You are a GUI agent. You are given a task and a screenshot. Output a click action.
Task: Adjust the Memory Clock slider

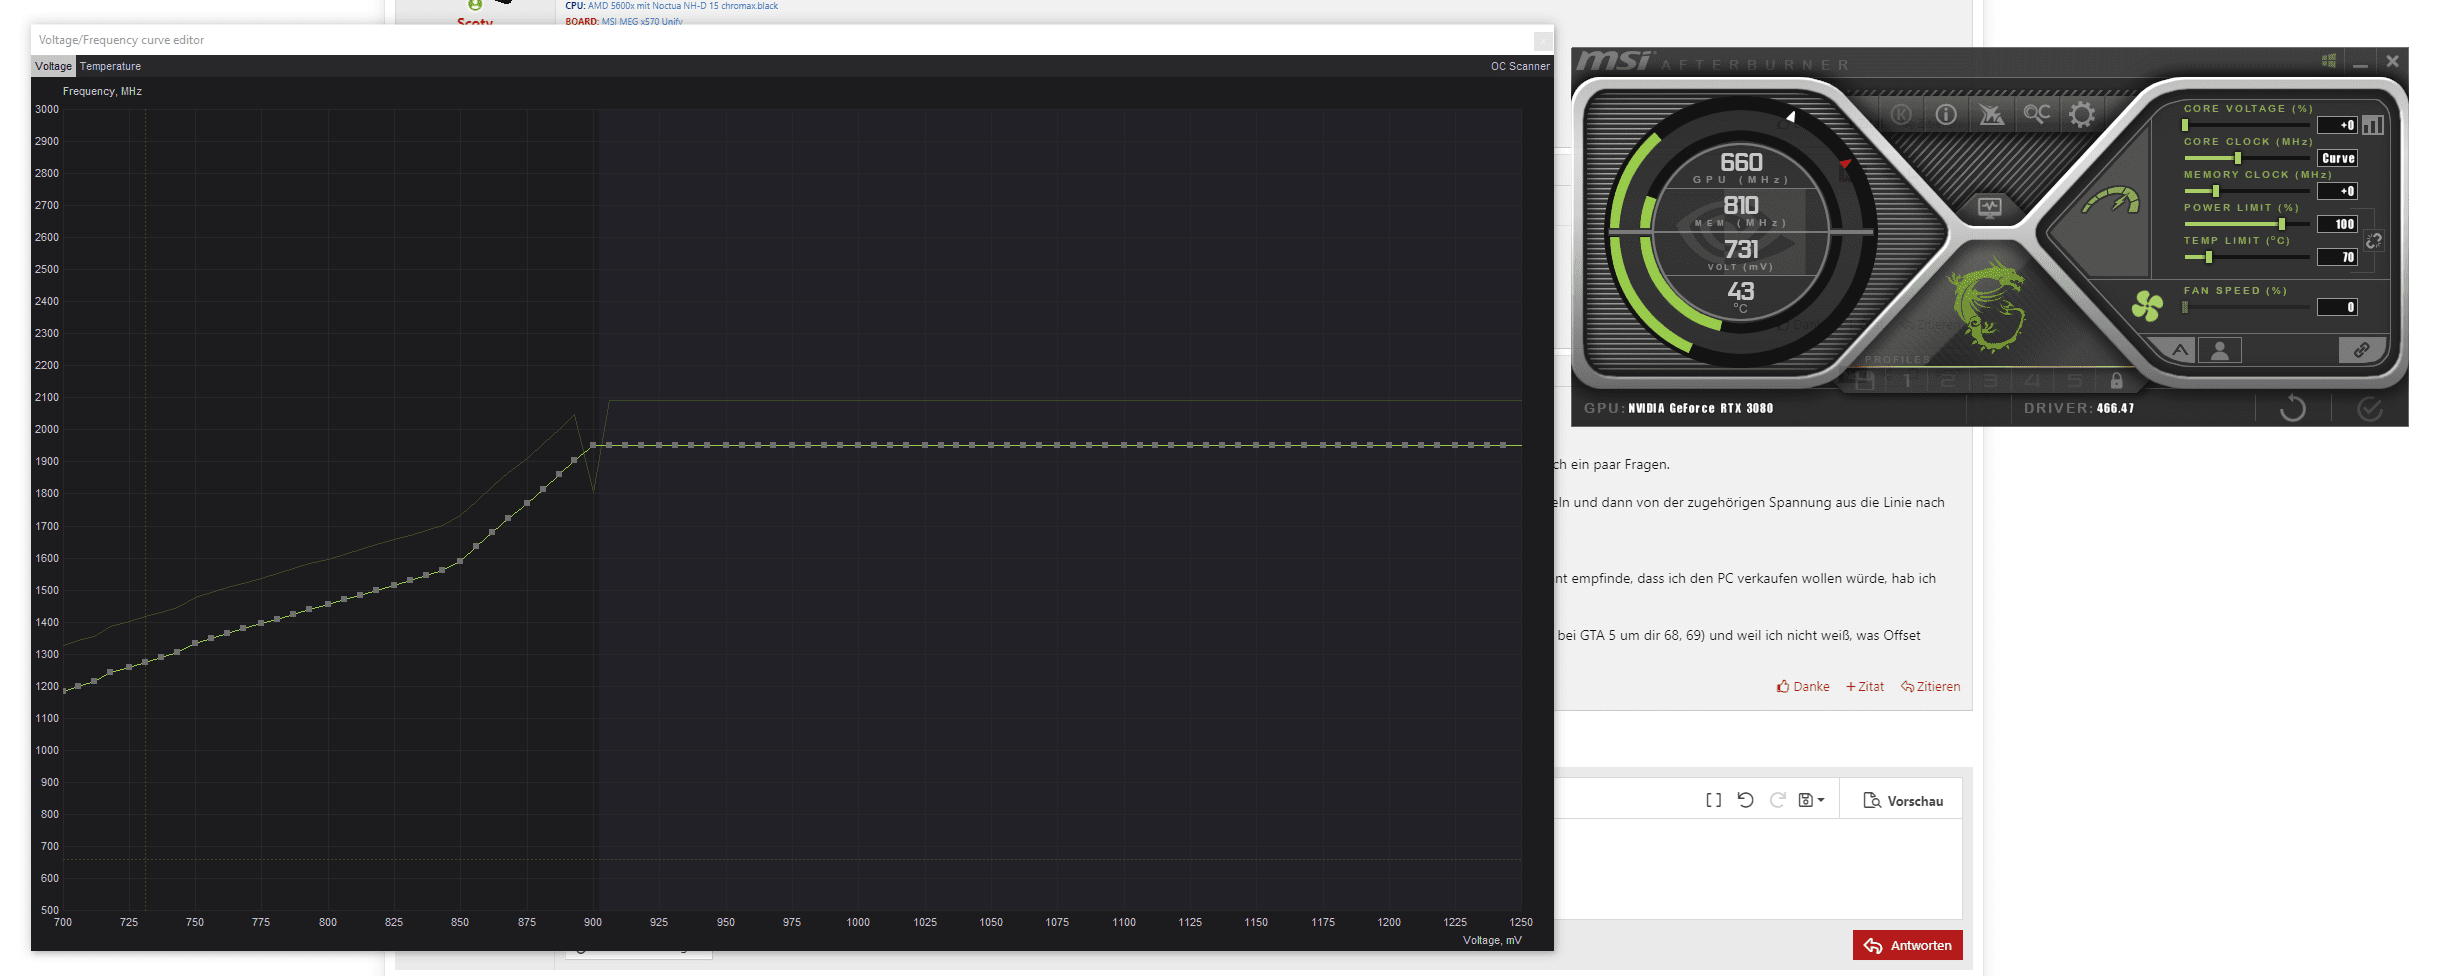[x=2246, y=191]
